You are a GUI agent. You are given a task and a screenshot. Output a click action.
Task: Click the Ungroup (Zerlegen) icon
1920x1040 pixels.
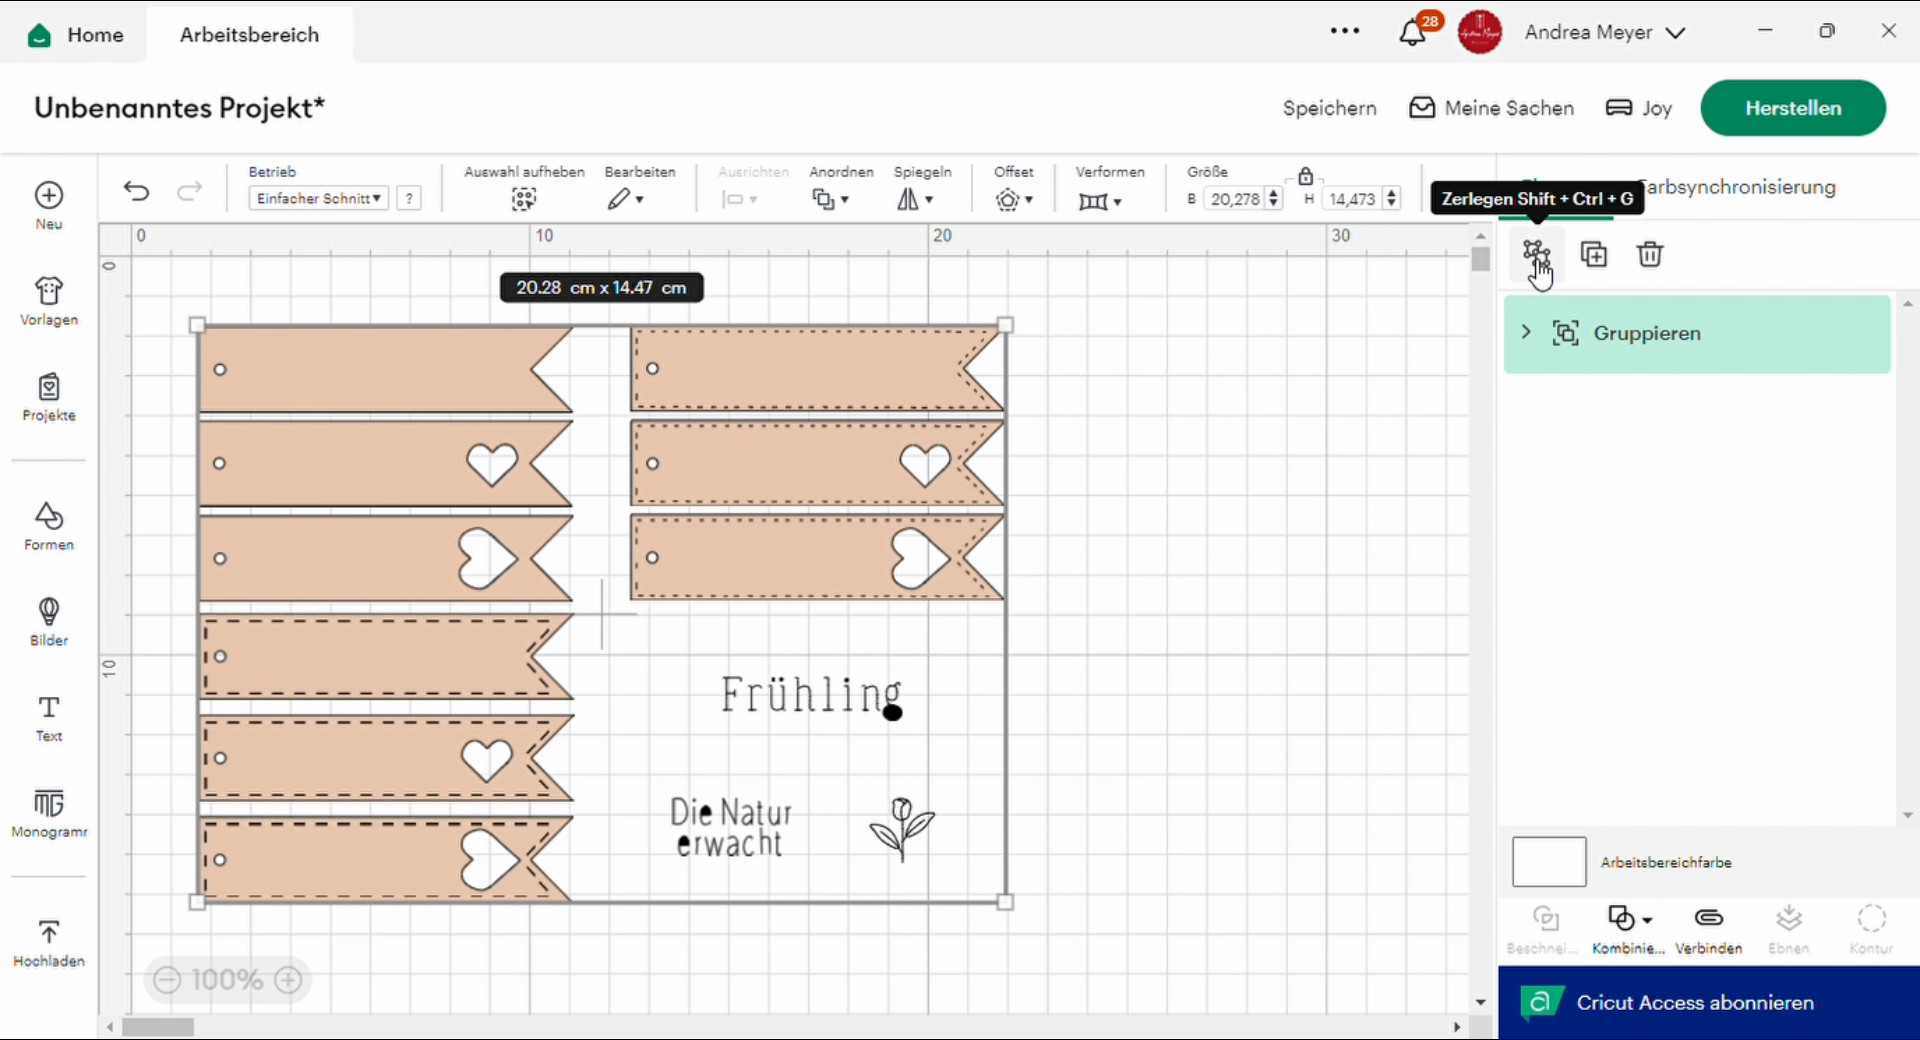click(1536, 254)
